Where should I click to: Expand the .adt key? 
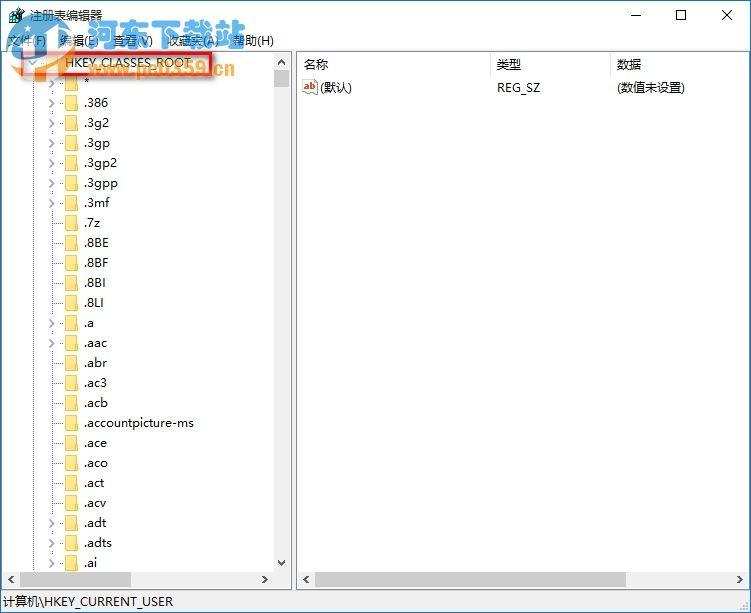point(51,523)
